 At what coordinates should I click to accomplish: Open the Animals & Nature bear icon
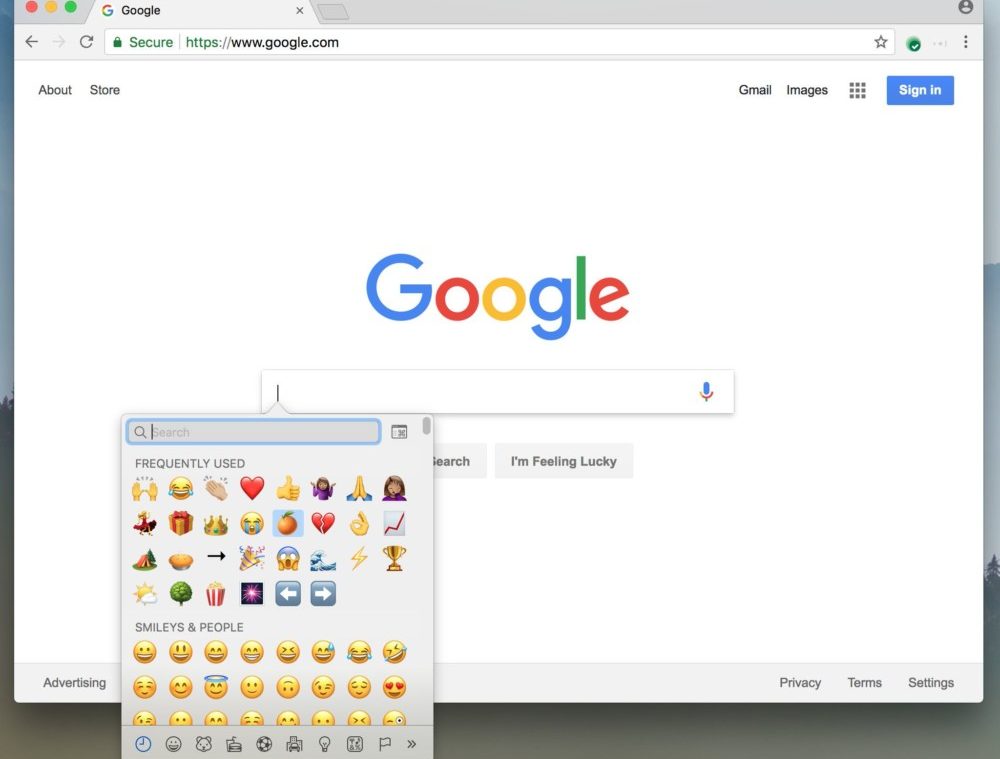[202, 743]
